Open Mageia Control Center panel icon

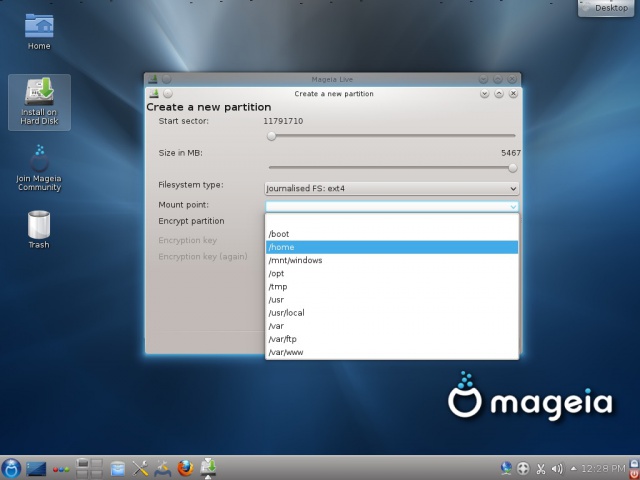tap(162, 469)
